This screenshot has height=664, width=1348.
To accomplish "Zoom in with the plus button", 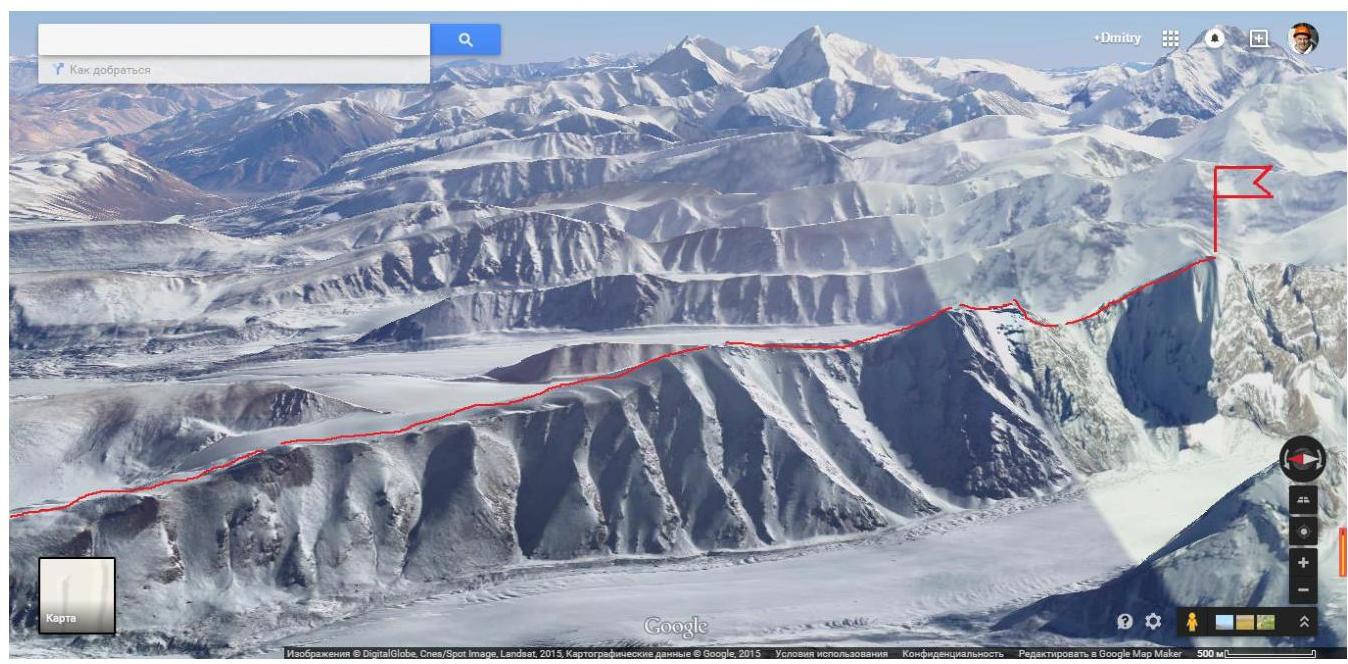I will pos(1302,563).
